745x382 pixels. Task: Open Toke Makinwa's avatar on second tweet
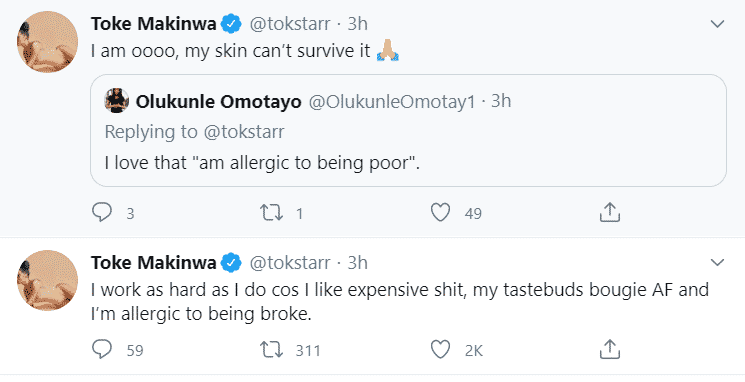(48, 280)
